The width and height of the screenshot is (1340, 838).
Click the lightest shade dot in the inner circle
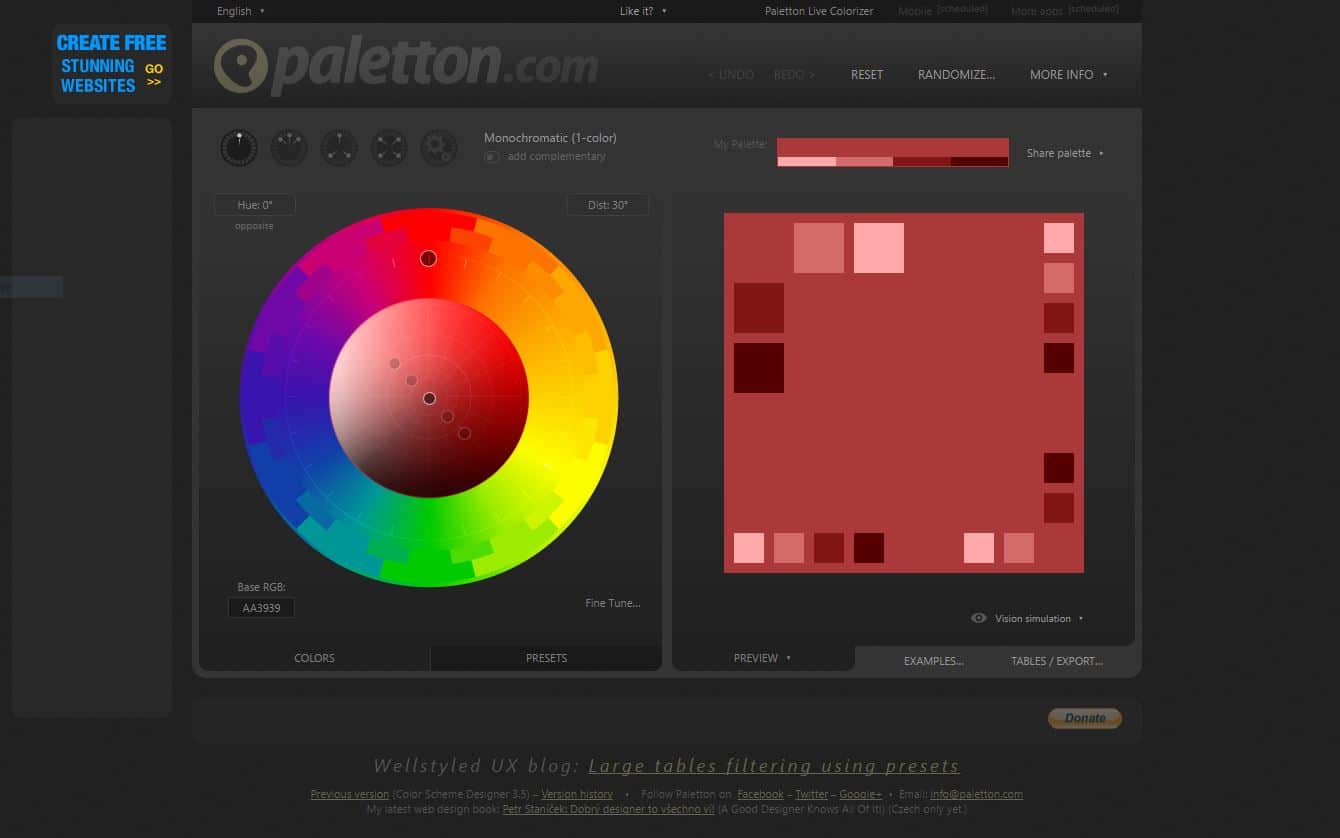coord(395,363)
